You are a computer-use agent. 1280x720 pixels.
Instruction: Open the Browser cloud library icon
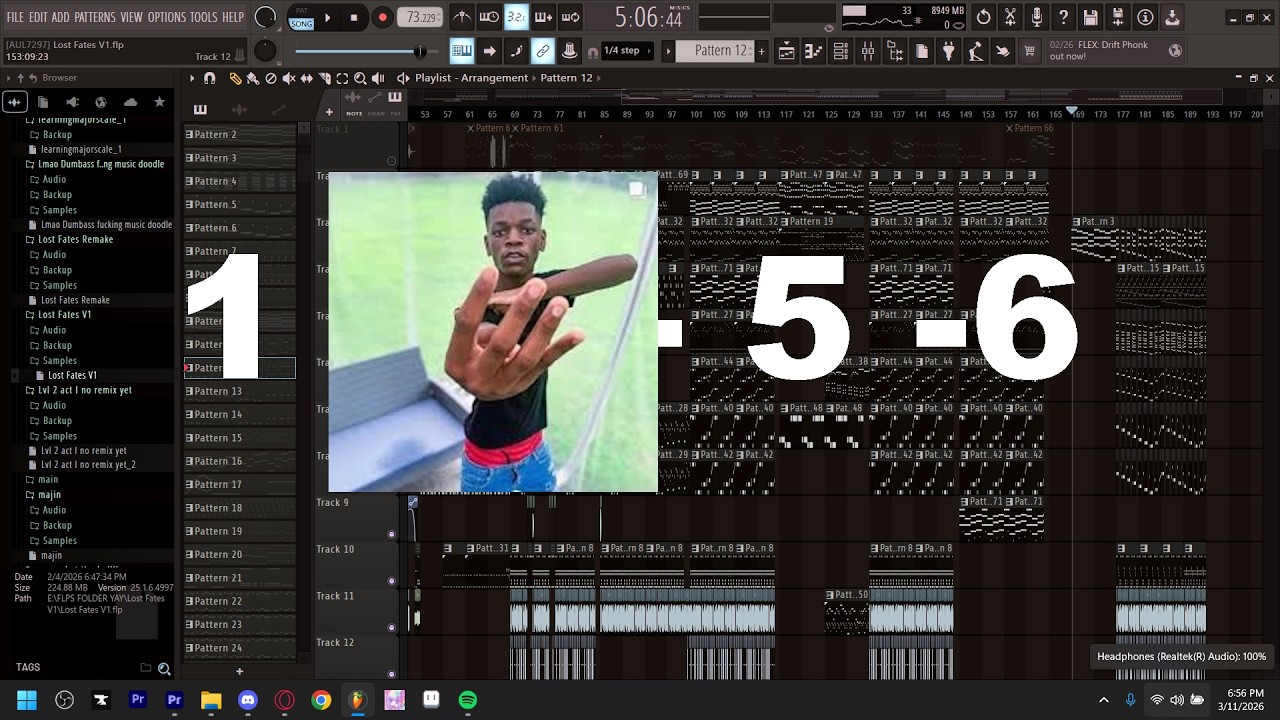(130, 102)
